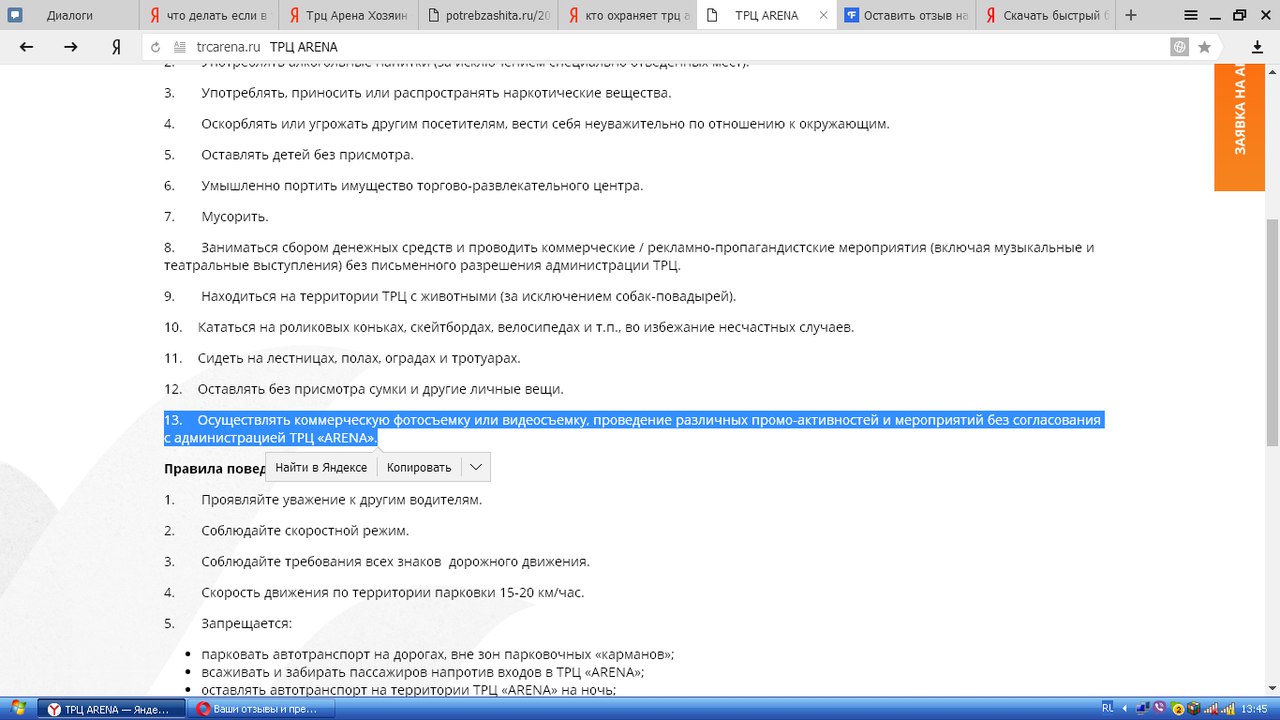Image resolution: width=1280 pixels, height=720 pixels.
Task: Click rule 'Оскорблять или угрожать другим посетителям'
Action: click(545, 124)
